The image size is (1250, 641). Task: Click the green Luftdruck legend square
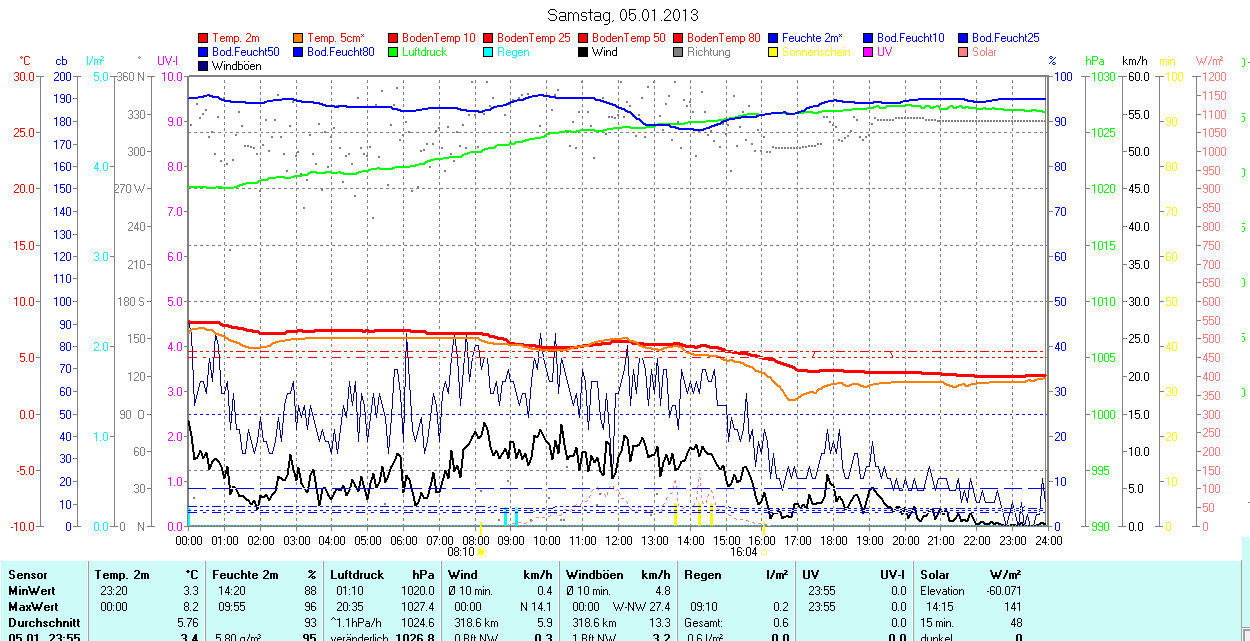pyautogui.click(x=393, y=52)
